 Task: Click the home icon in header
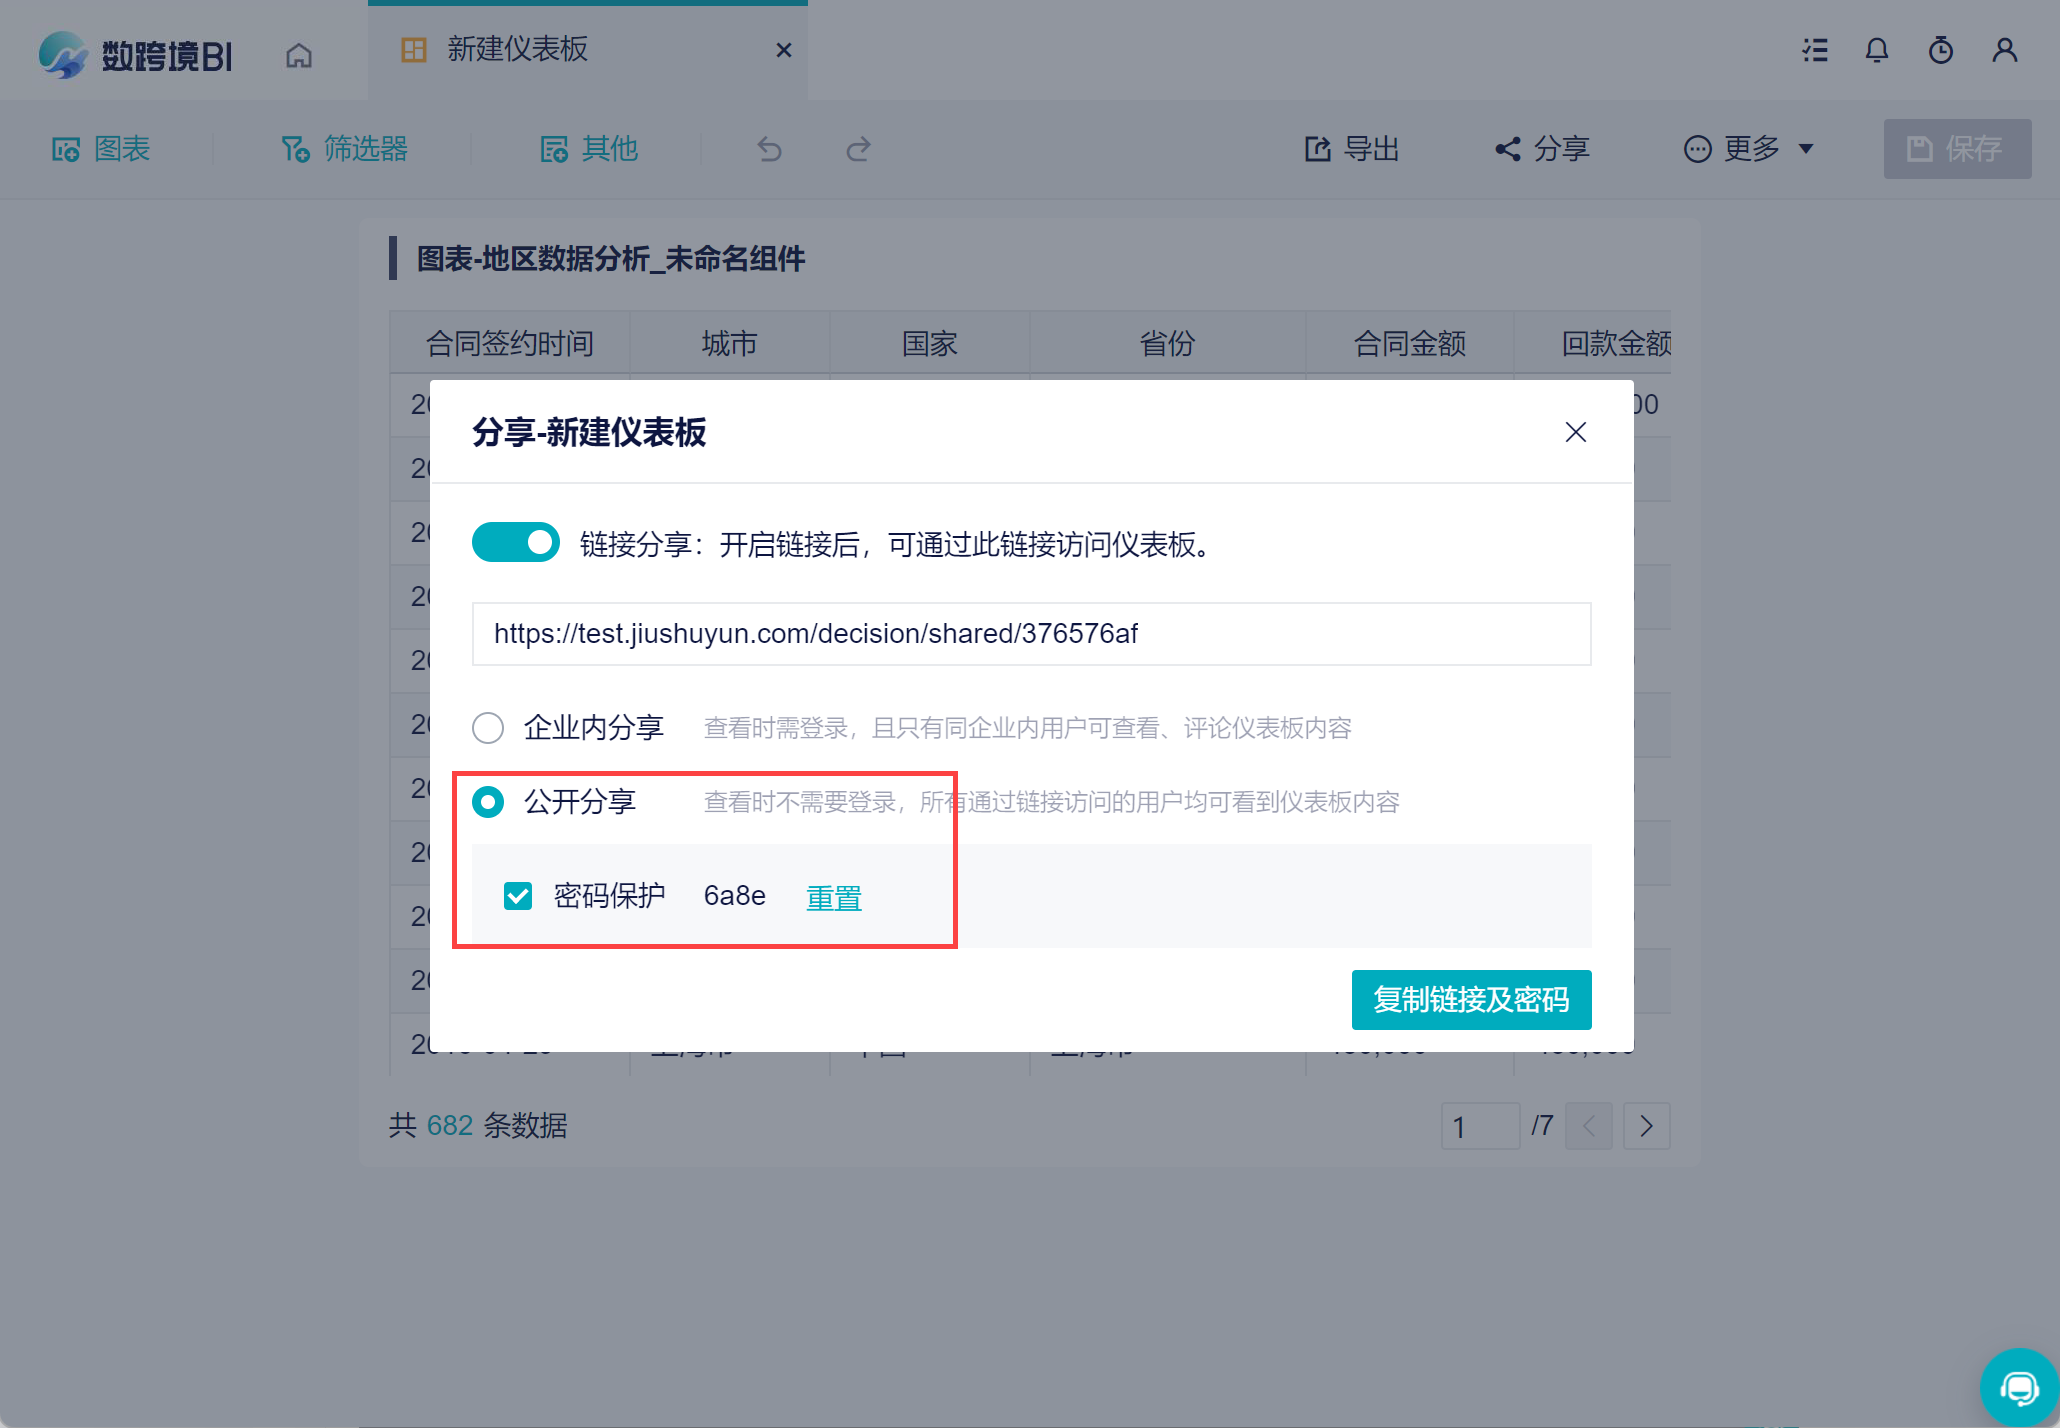pos(298,55)
